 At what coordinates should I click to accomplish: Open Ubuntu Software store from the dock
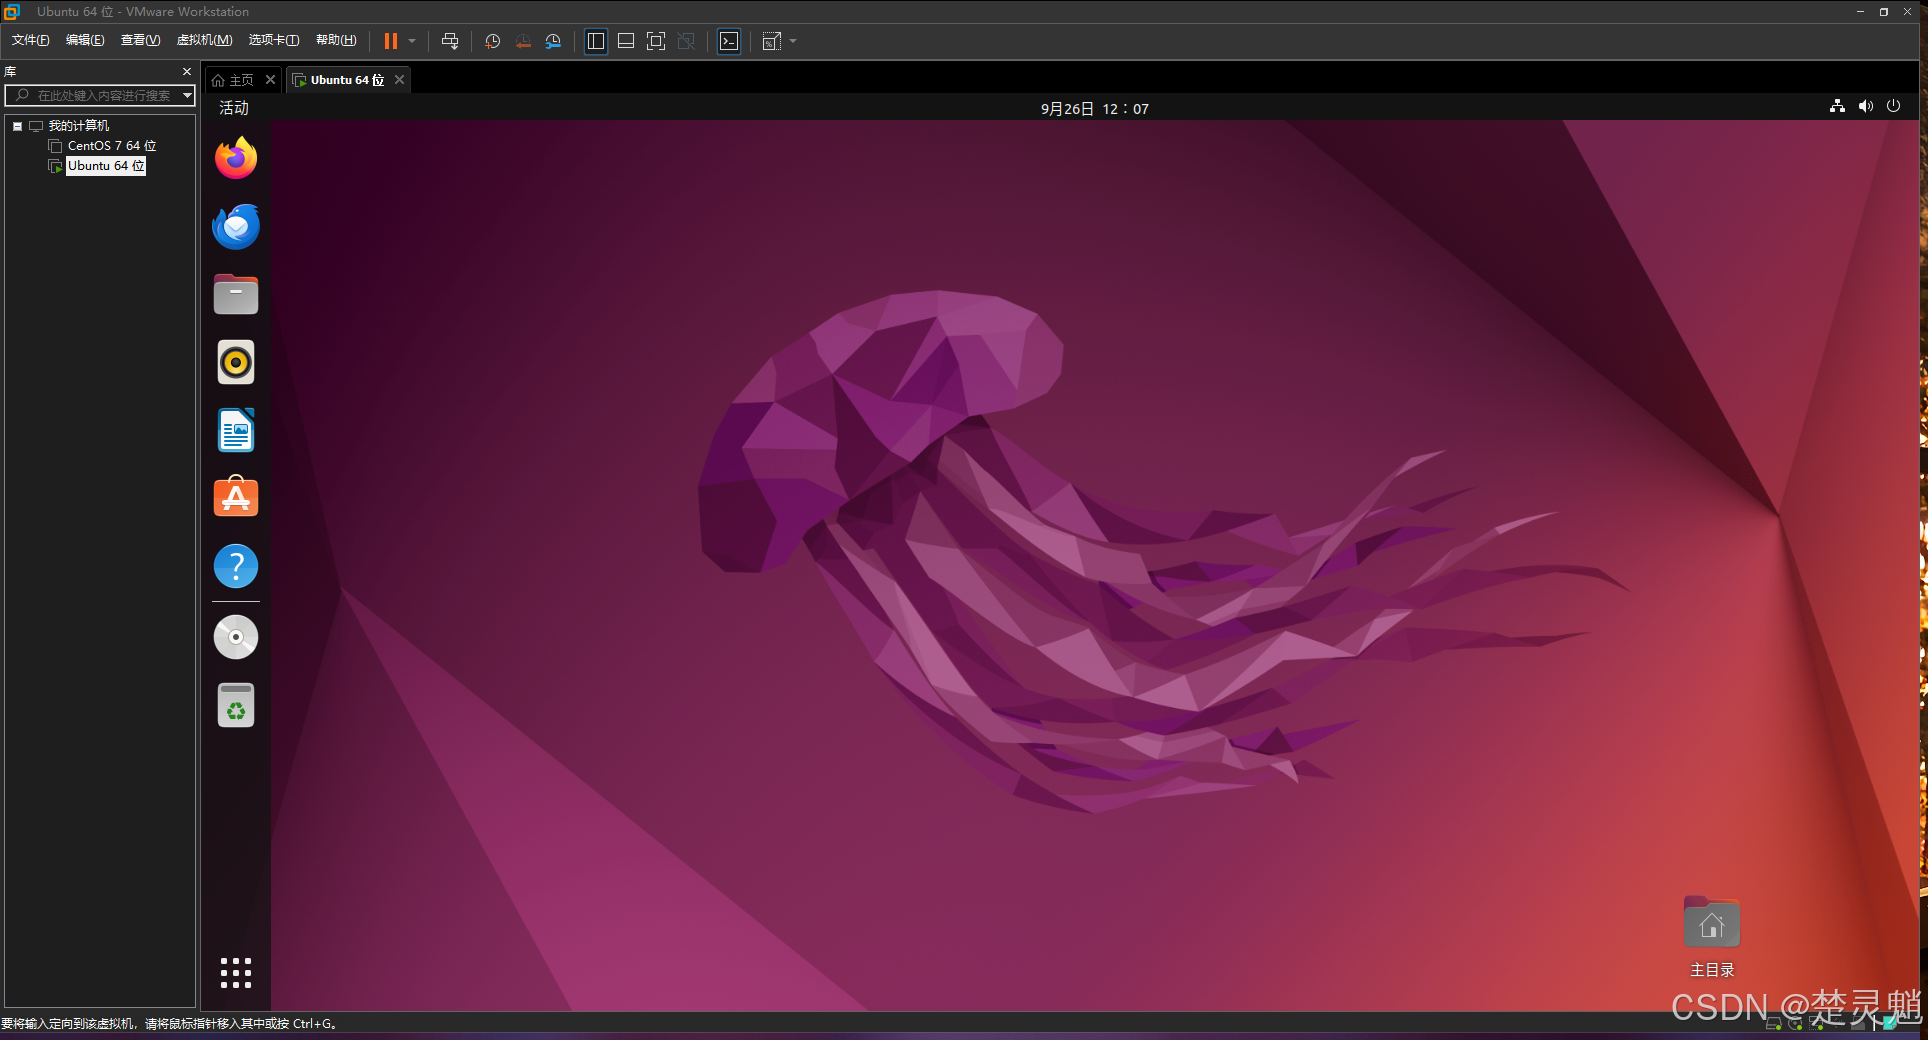tap(236, 498)
